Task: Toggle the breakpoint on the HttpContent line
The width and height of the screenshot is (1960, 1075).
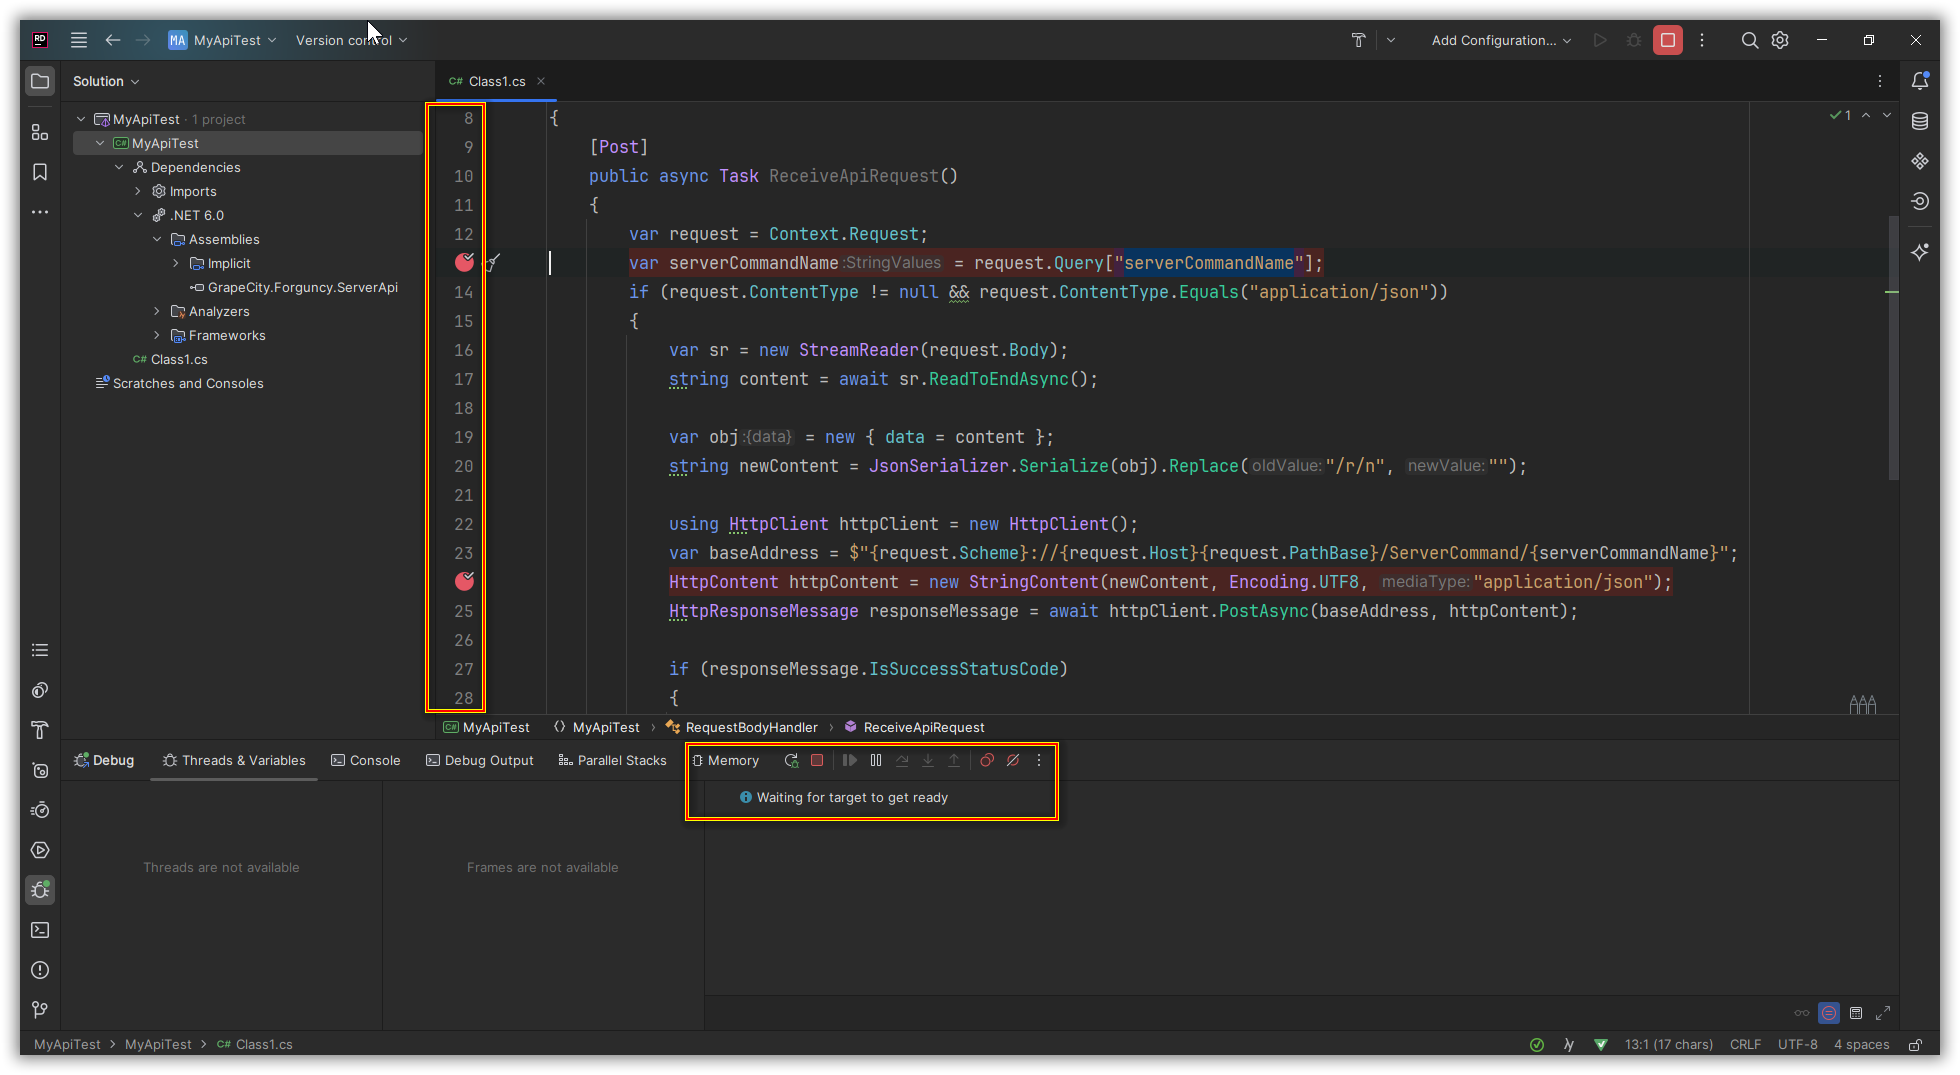Action: (x=464, y=581)
